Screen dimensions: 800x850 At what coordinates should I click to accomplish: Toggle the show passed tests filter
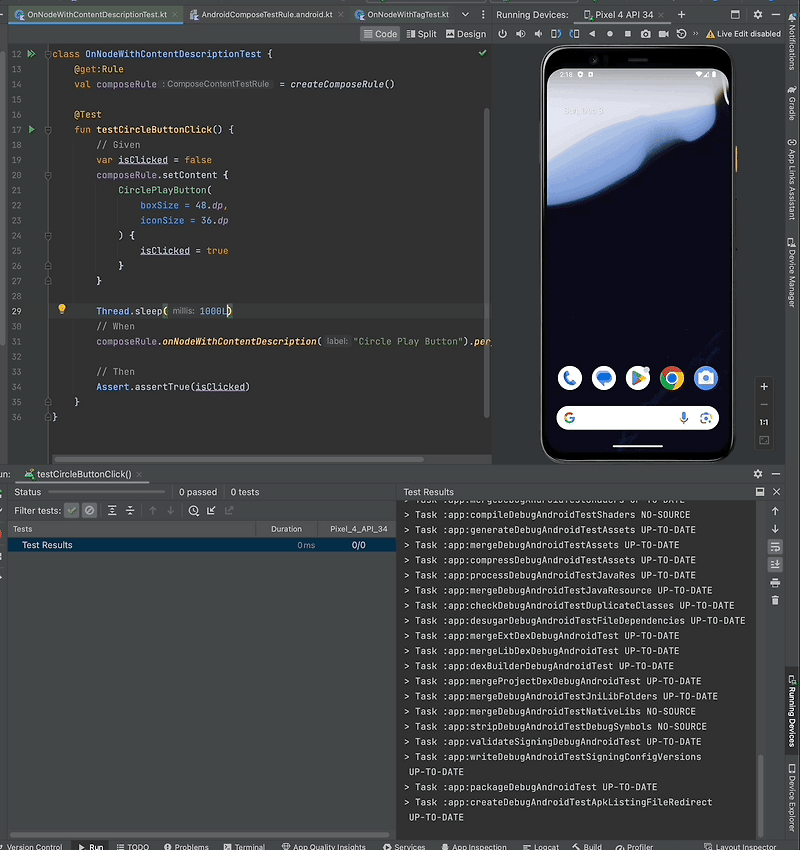tap(72, 510)
